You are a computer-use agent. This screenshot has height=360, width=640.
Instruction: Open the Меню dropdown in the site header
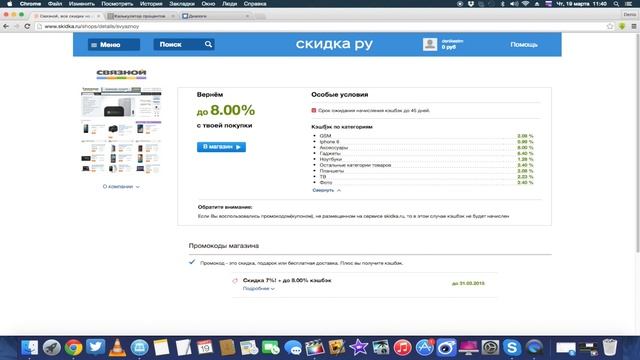114,44
